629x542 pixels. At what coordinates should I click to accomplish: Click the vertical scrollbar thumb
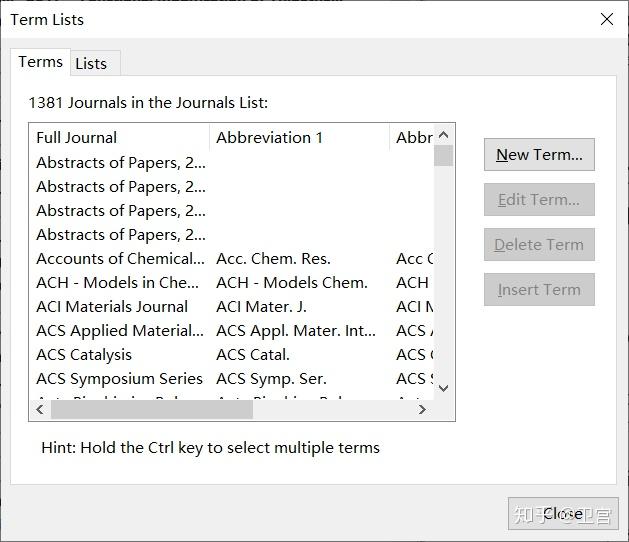pyautogui.click(x=444, y=156)
